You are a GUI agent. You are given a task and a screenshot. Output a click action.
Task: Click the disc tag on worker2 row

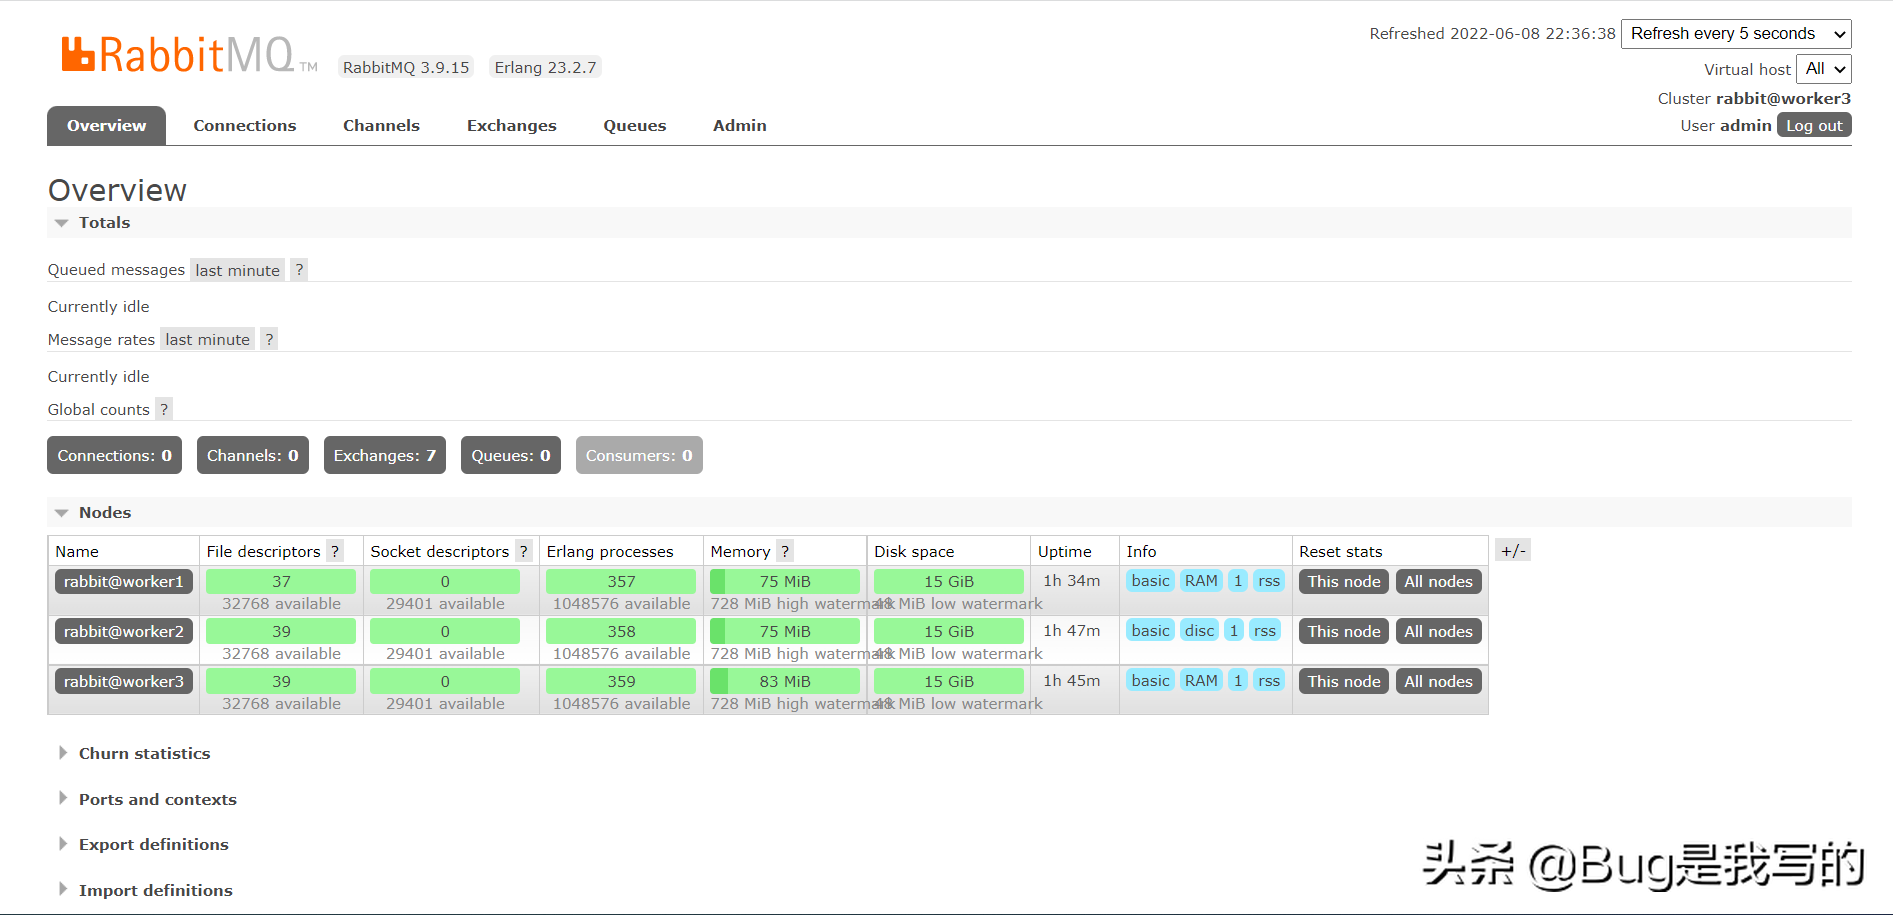tap(1199, 631)
